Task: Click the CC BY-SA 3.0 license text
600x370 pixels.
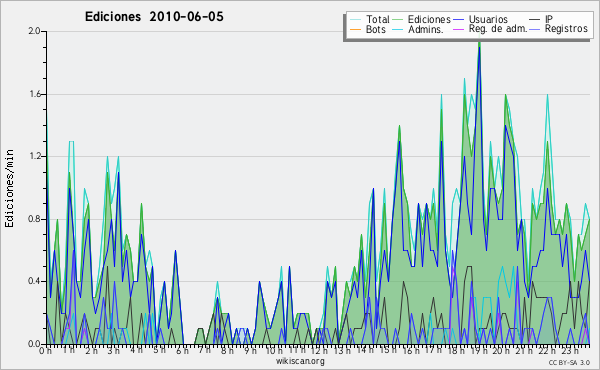Action: 569,362
